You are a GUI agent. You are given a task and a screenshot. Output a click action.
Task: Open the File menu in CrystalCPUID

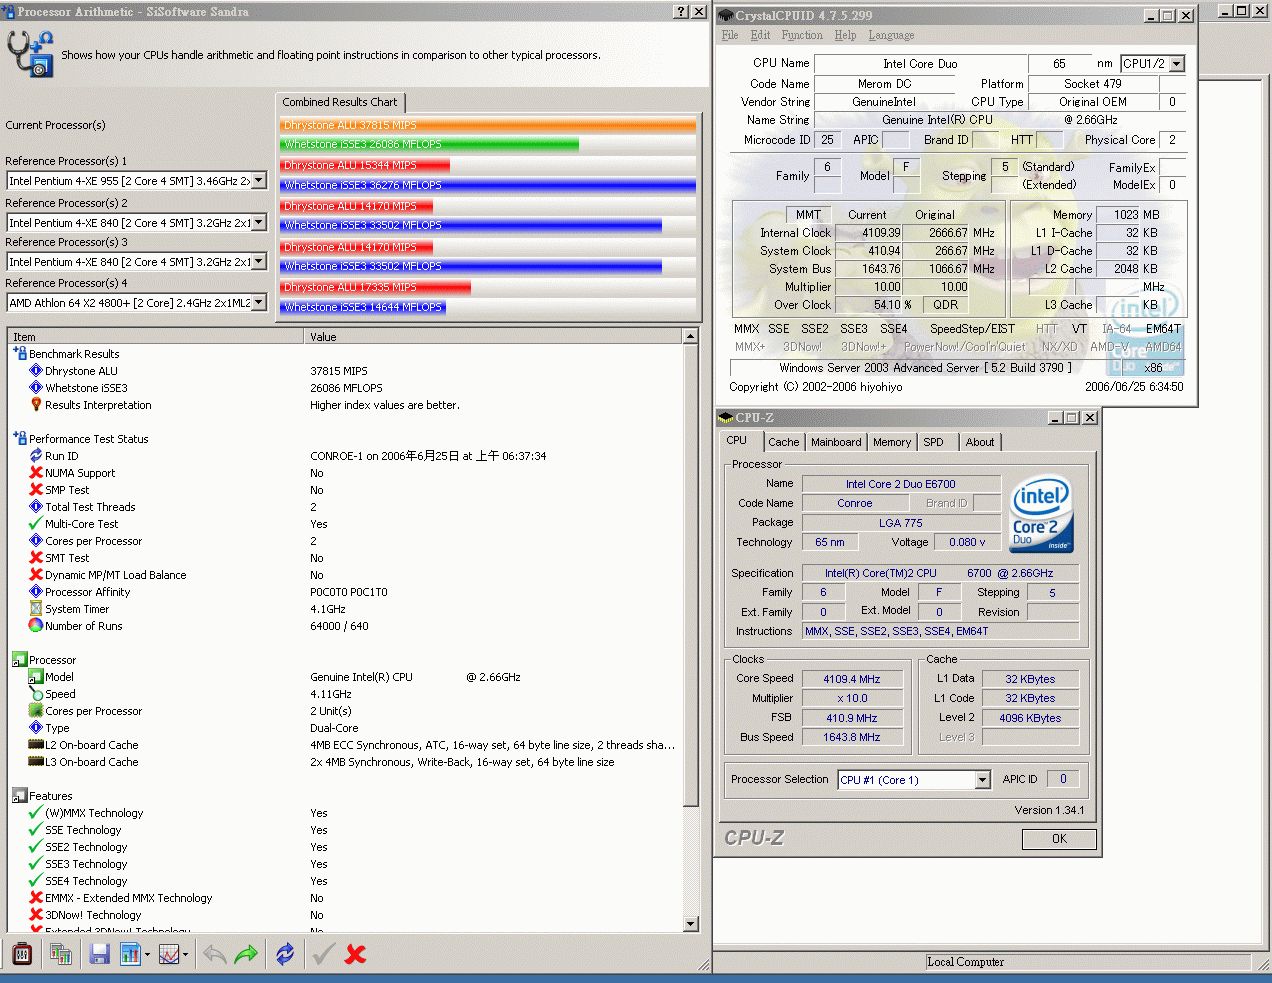(730, 35)
